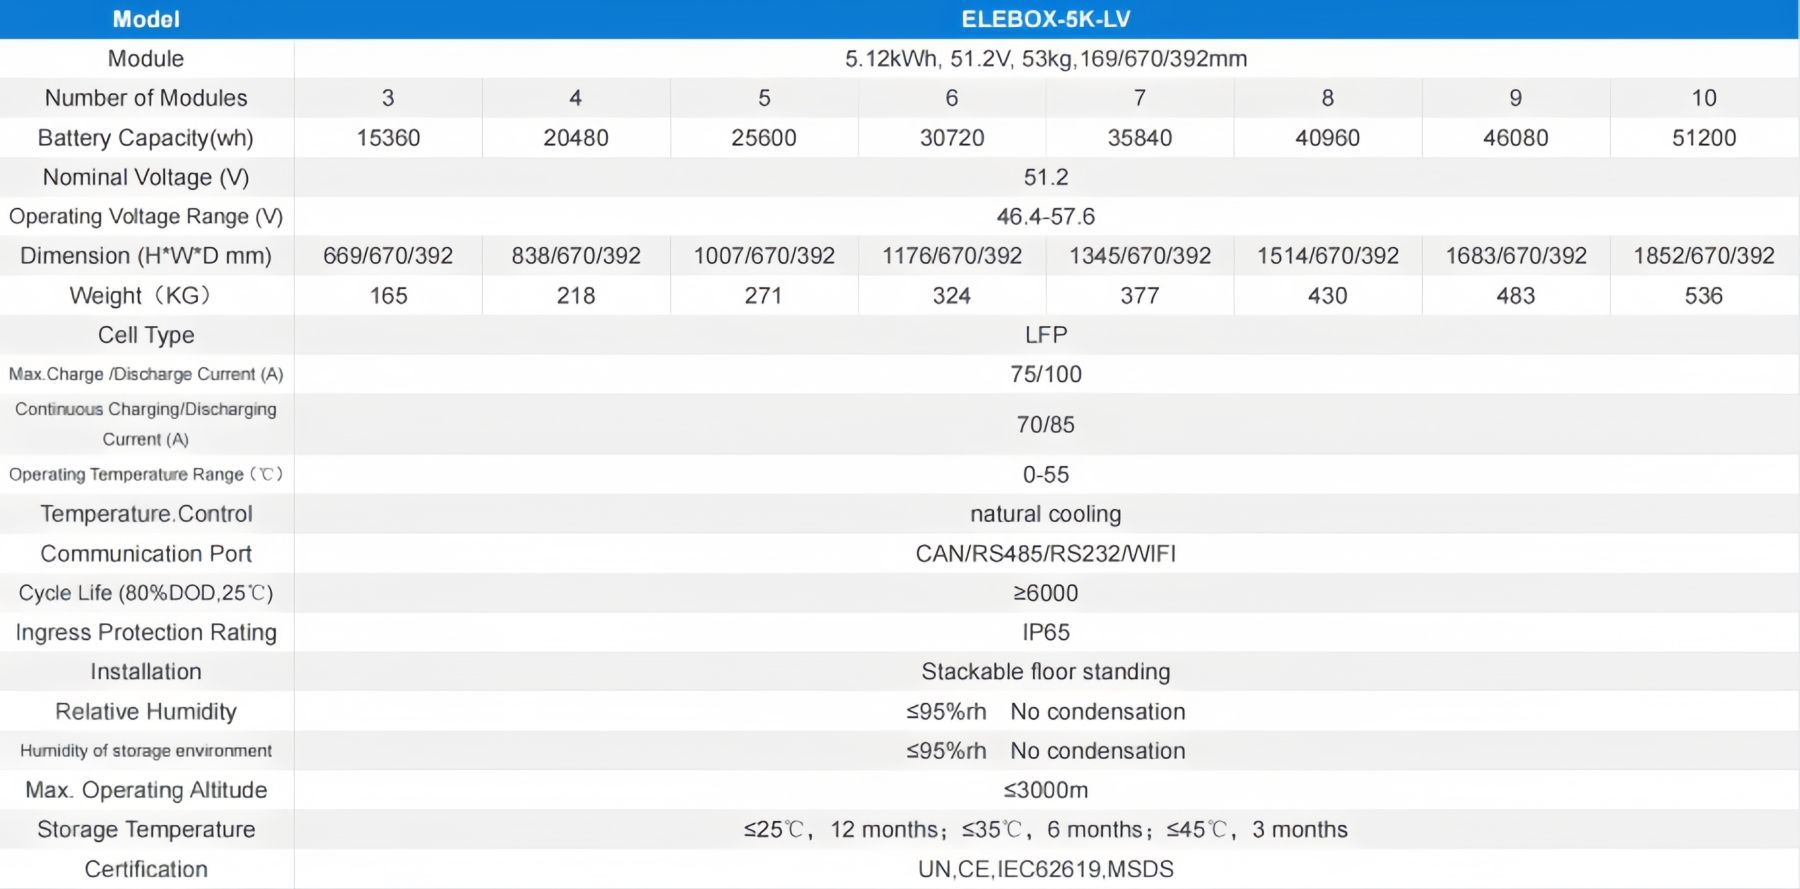Click the 46.4-57.6 operating voltage value
The height and width of the screenshot is (889, 1800).
click(x=1045, y=217)
